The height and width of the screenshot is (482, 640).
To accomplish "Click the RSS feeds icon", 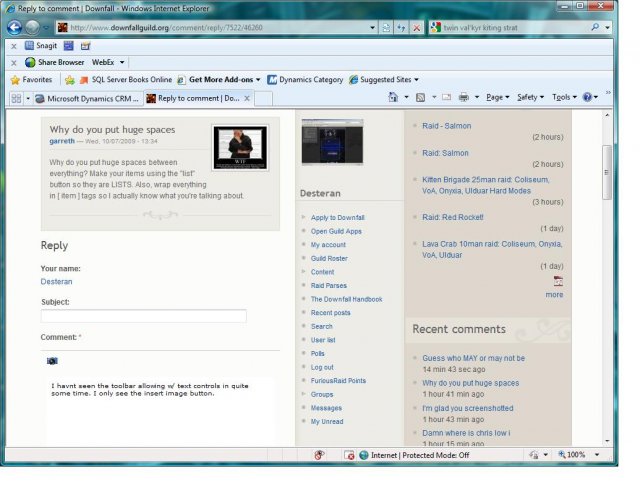I will coord(420,97).
